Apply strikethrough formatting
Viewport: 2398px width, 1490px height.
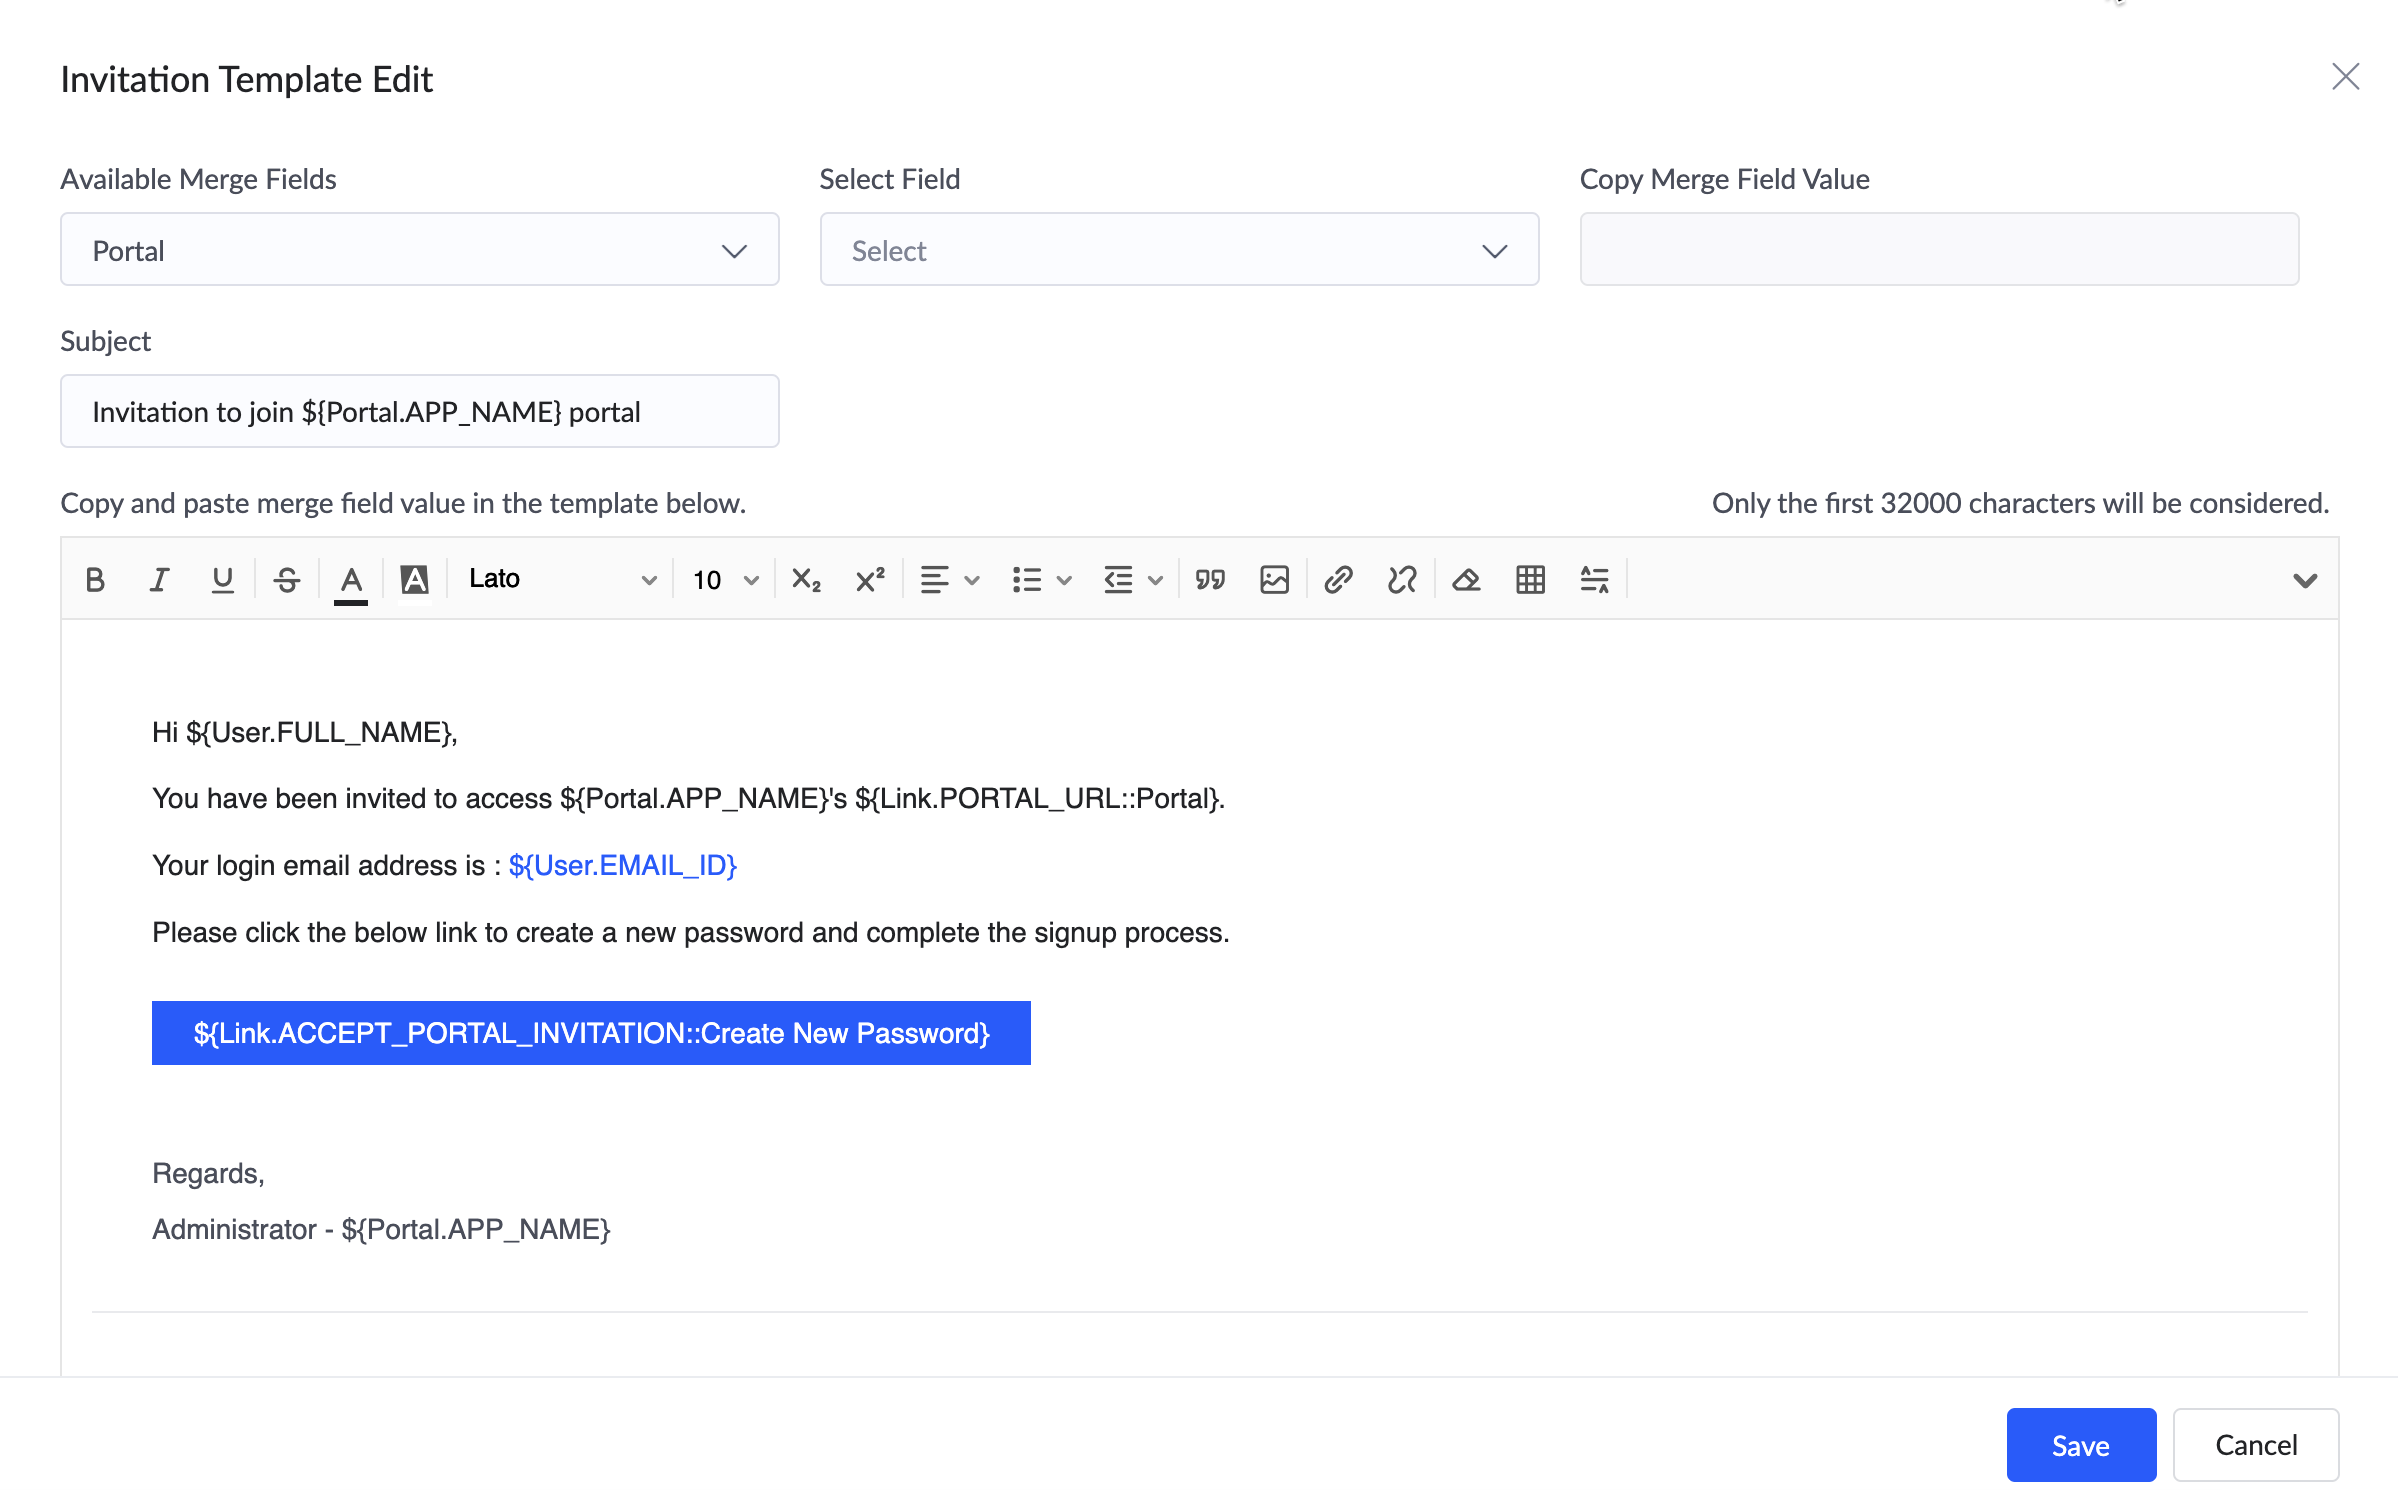(286, 579)
